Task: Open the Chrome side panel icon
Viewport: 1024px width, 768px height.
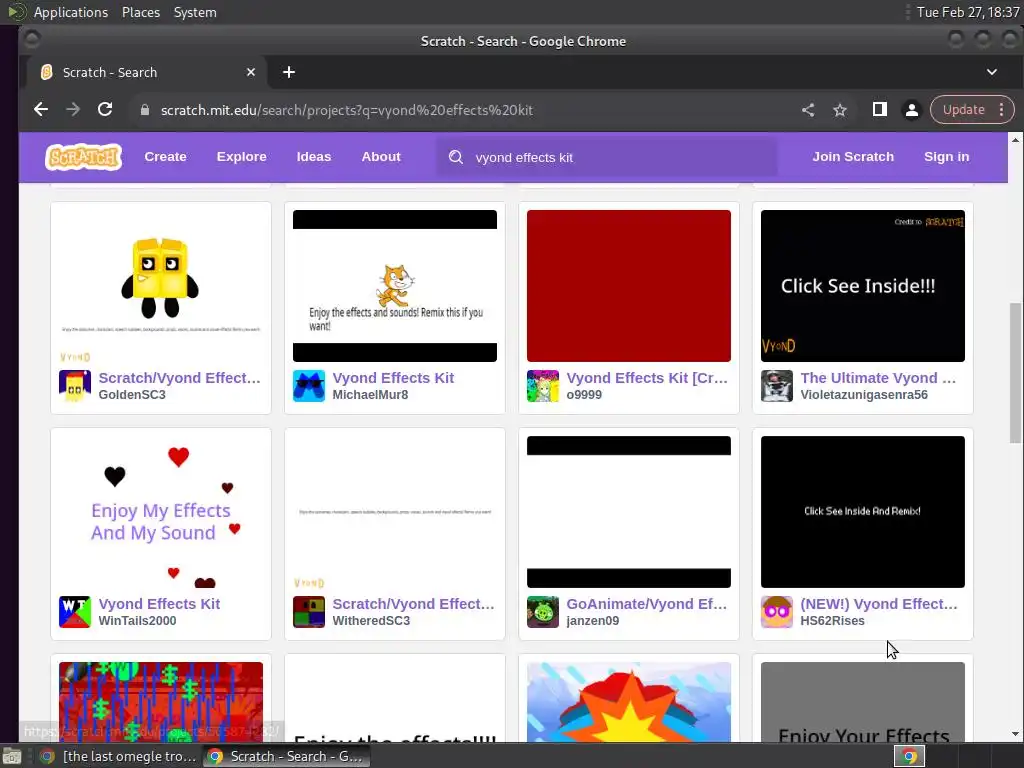Action: (x=880, y=110)
